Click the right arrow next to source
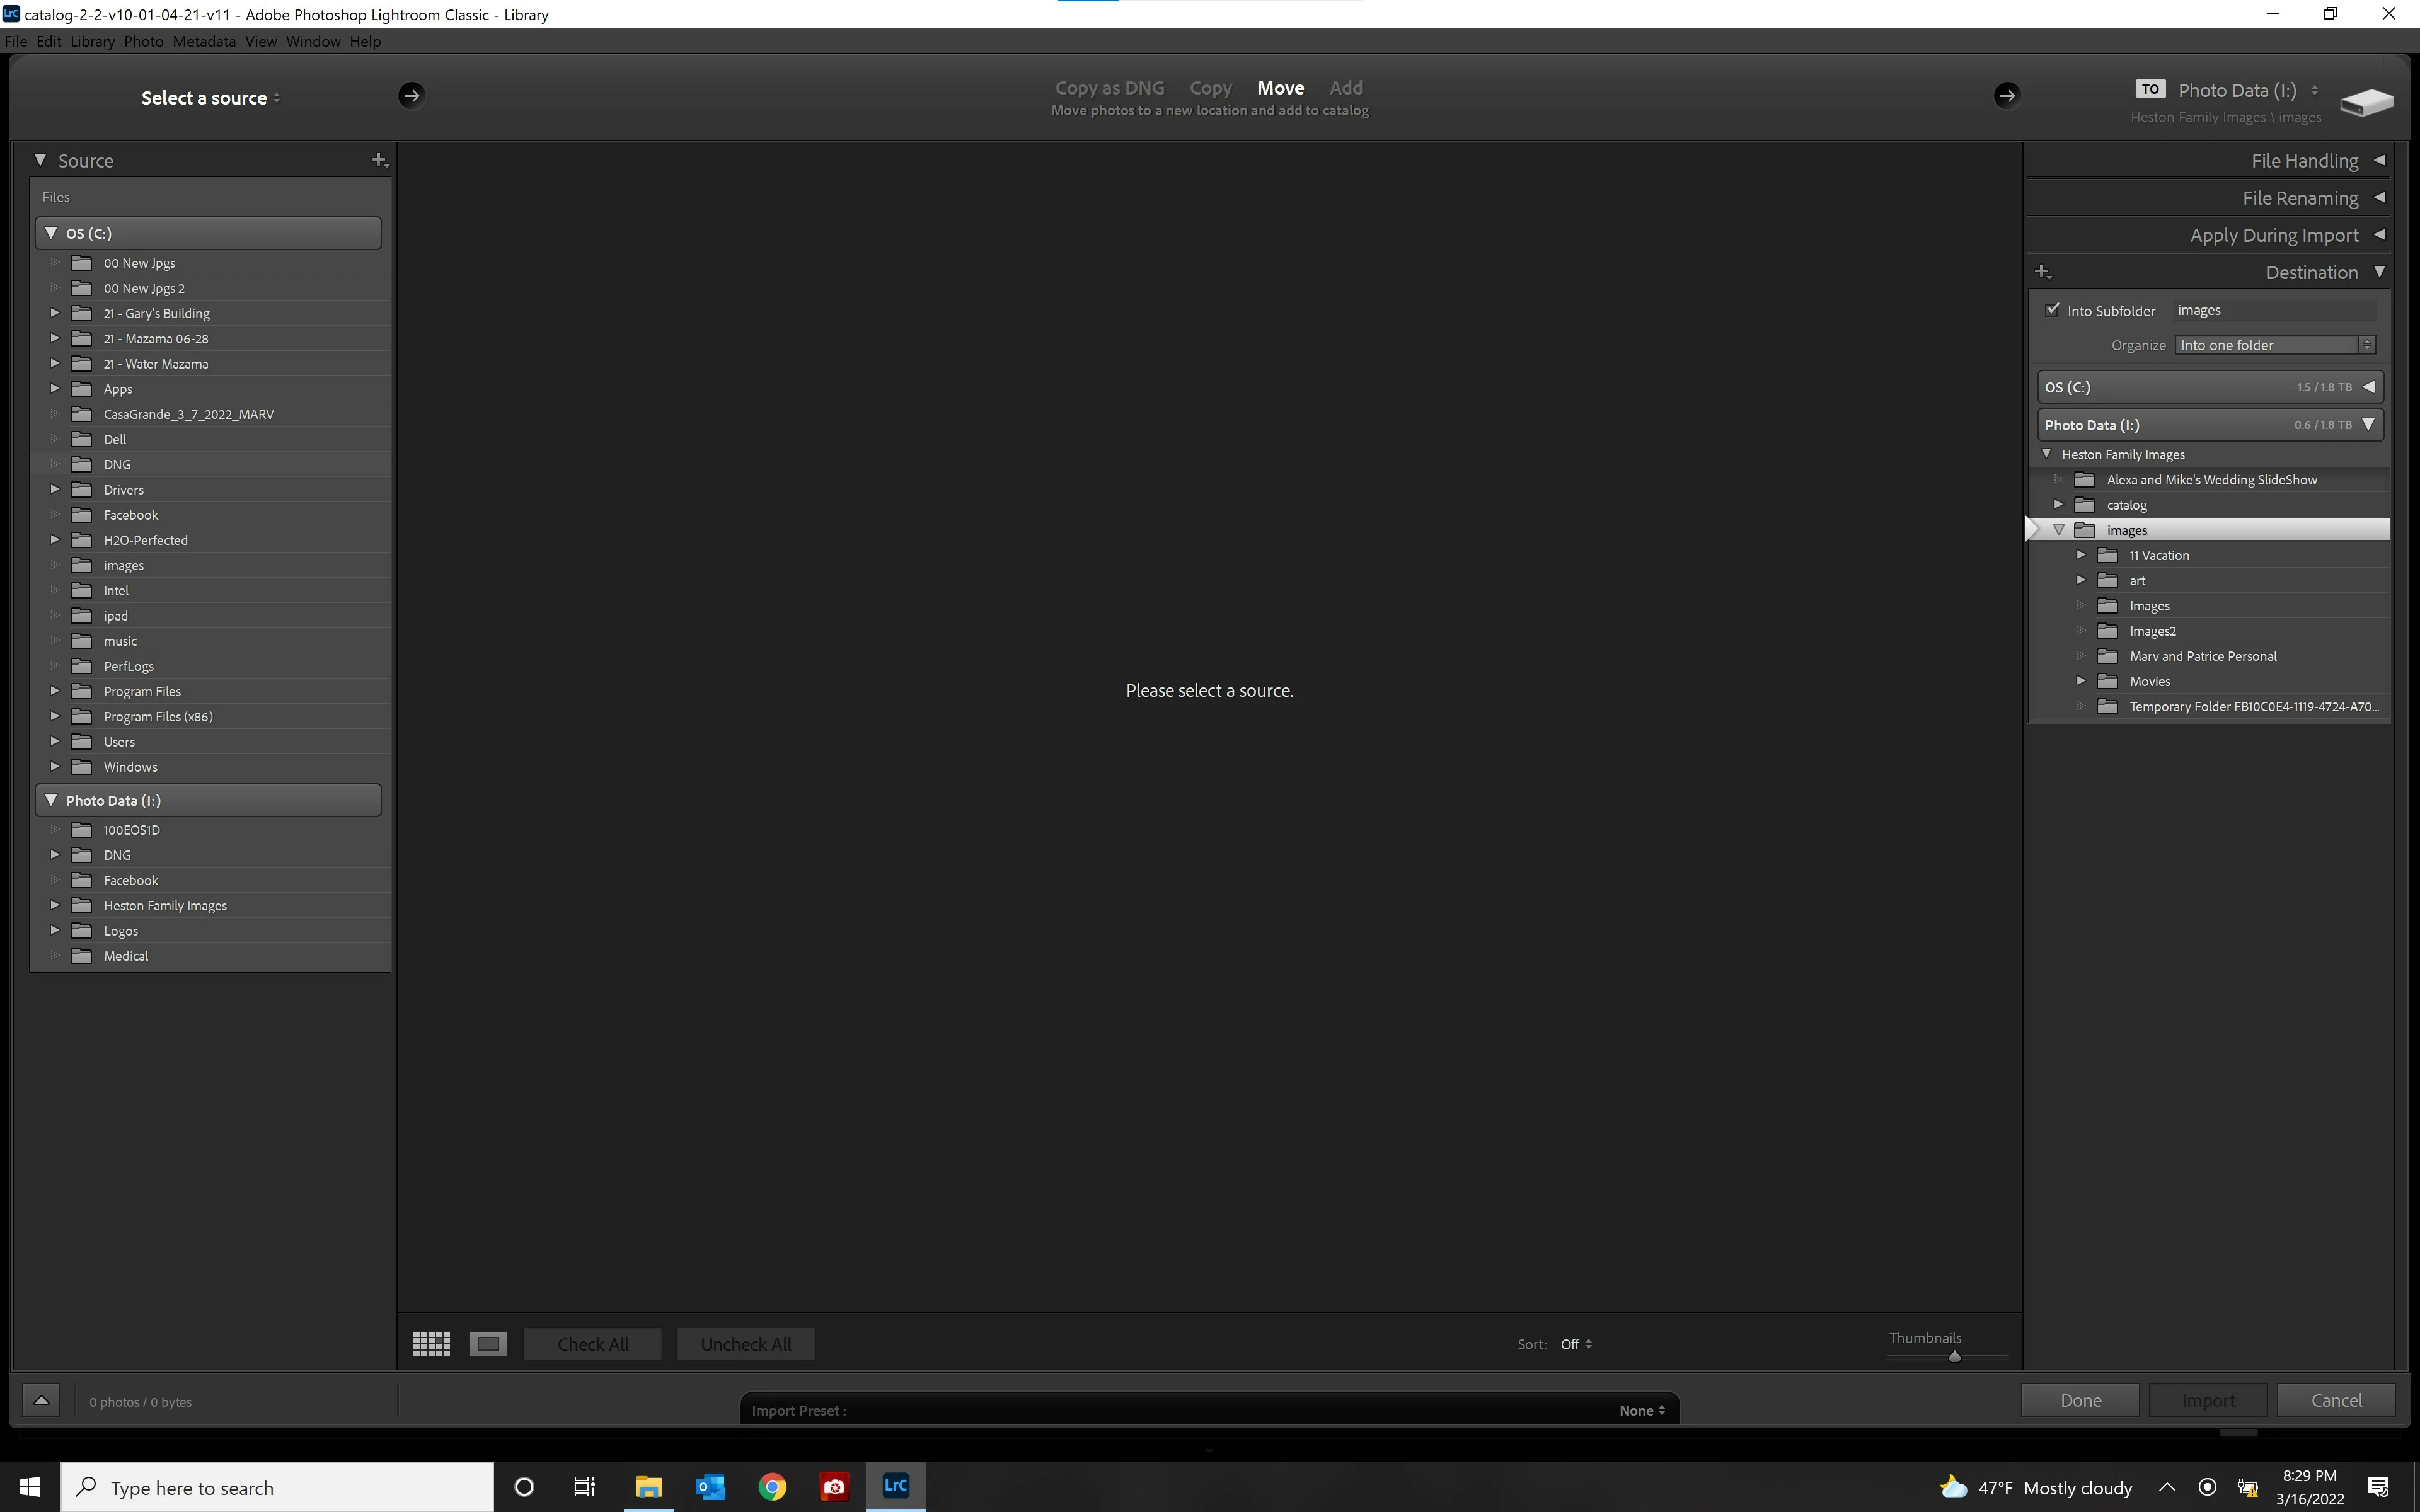The width and height of the screenshot is (2420, 1512). [x=411, y=95]
